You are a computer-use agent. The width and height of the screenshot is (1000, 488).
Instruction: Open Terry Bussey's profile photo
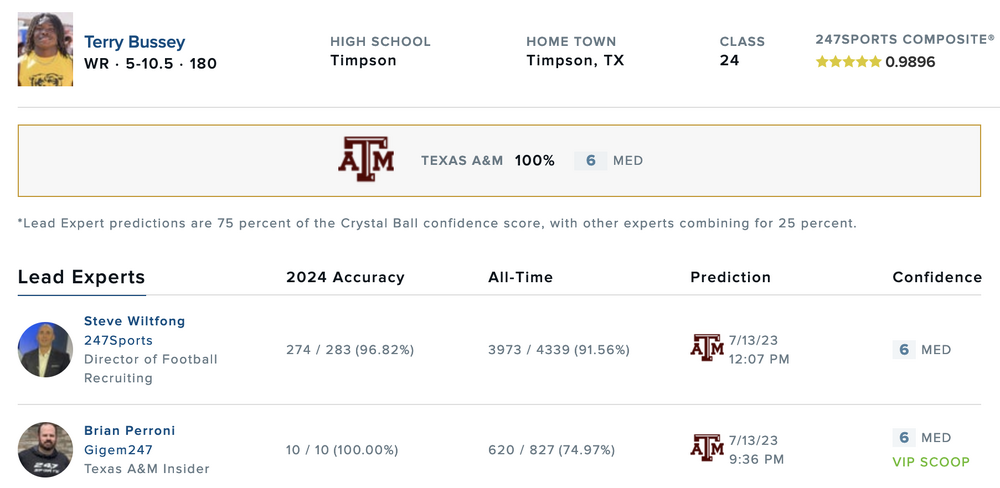click(x=46, y=50)
